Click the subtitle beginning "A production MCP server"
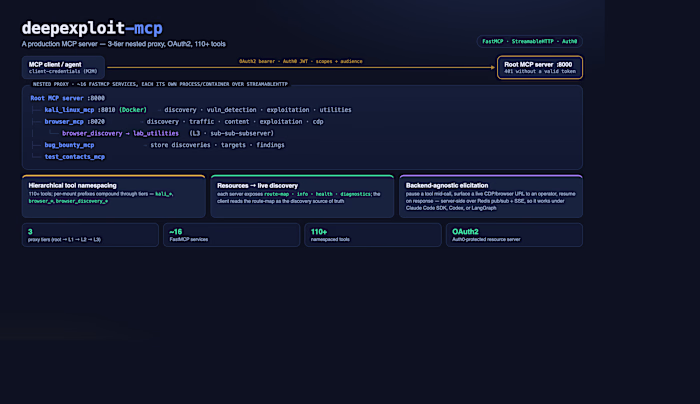Screen dimensions: 700x404 (124, 44)
